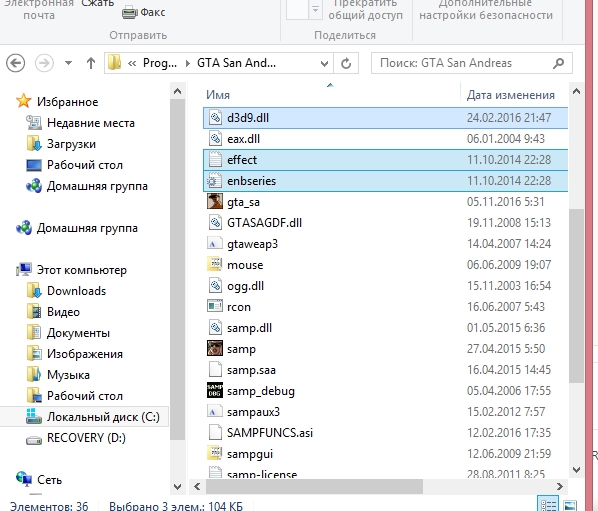Click horizontal scrollbar left arrow

click(197, 486)
